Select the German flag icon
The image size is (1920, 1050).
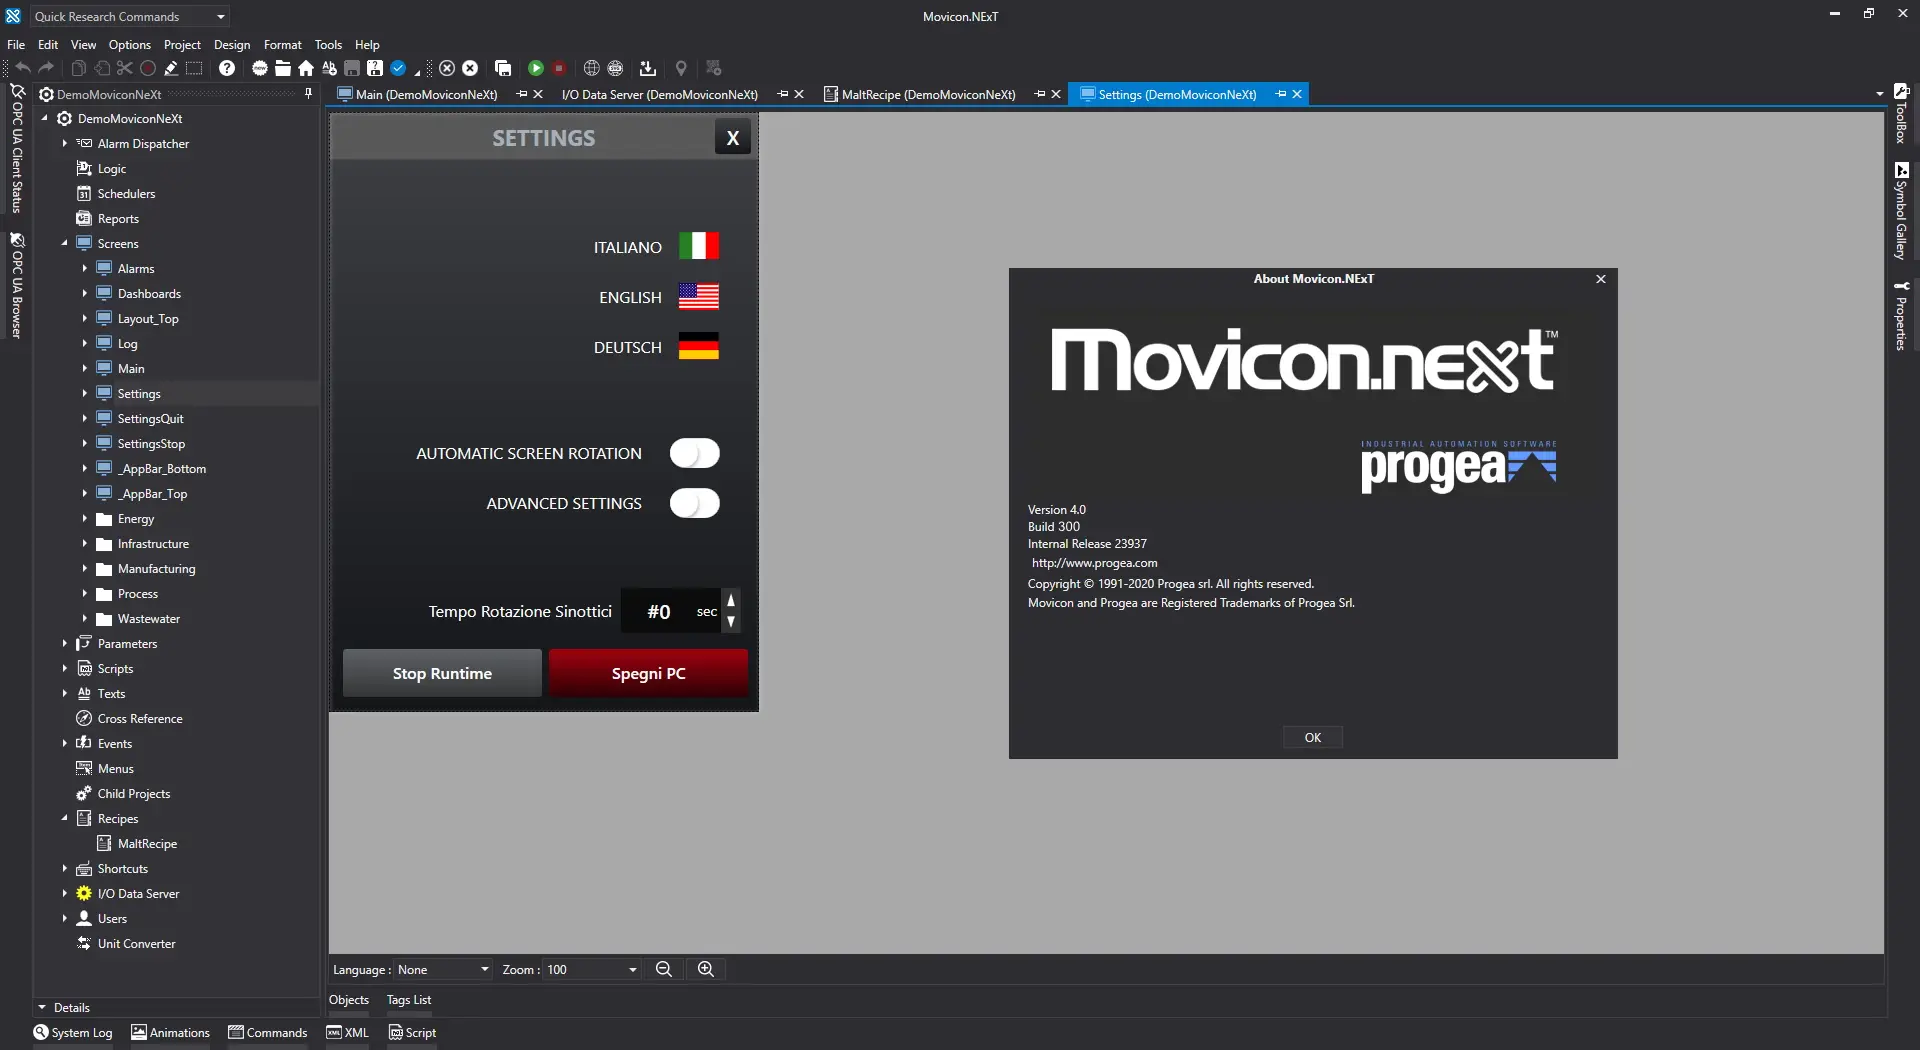click(699, 346)
